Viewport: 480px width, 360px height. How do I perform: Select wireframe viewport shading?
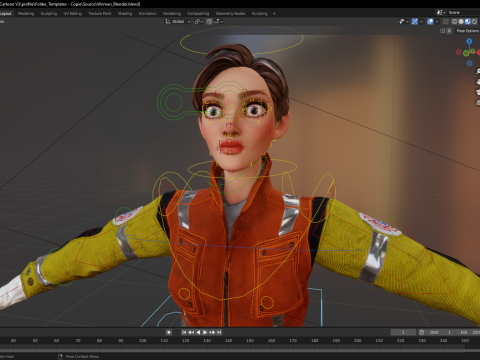coord(454,21)
